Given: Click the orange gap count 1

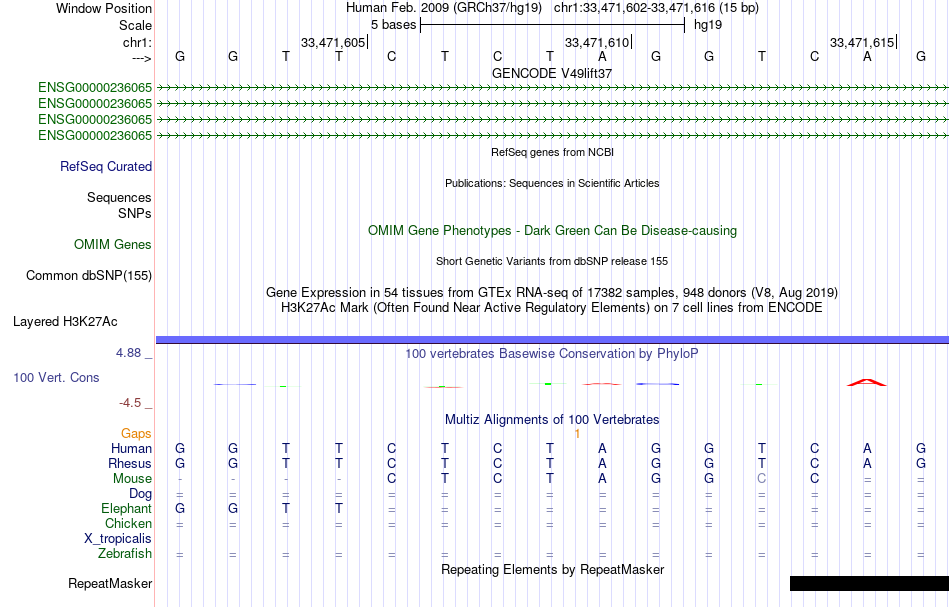Looking at the screenshot, I should pyautogui.click(x=577, y=434).
